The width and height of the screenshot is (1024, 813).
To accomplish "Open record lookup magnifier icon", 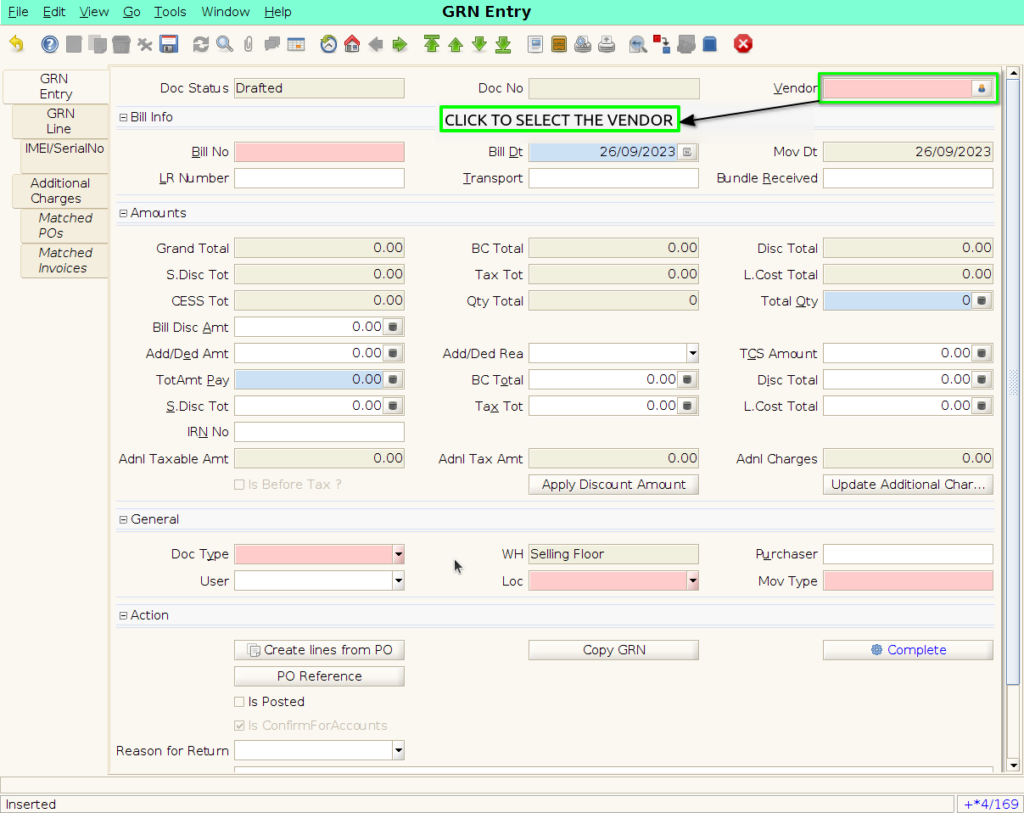I will [x=225, y=44].
